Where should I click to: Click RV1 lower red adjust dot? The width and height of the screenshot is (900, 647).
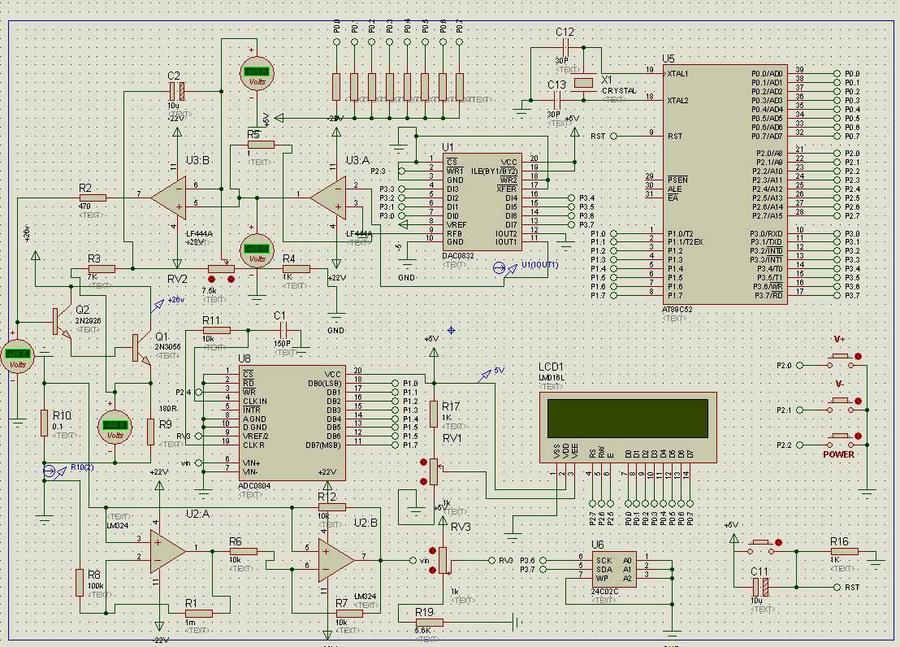click(424, 481)
